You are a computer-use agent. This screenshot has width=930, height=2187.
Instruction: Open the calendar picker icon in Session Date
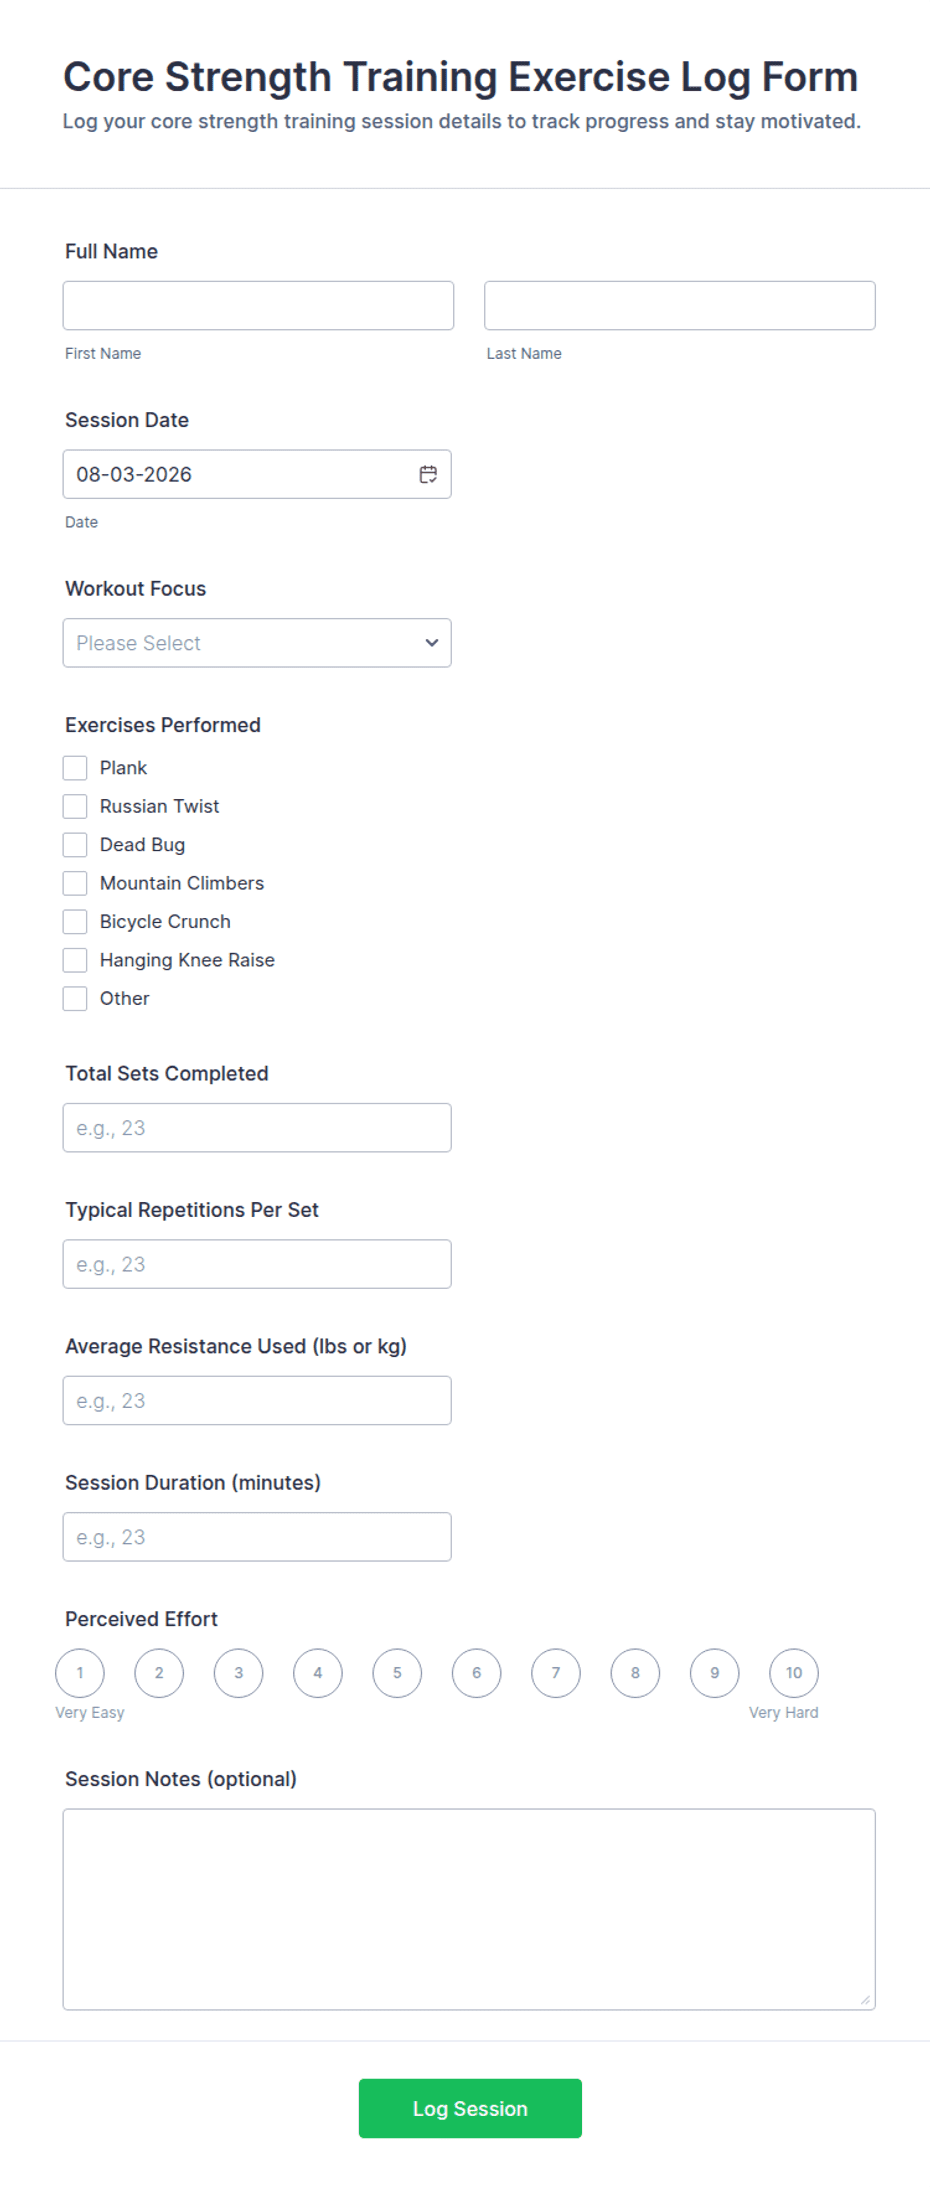pyautogui.click(x=428, y=474)
